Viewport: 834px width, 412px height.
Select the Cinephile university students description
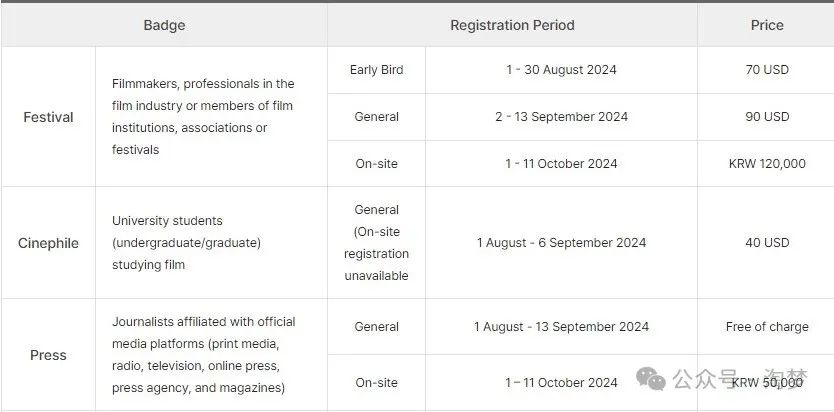186,242
